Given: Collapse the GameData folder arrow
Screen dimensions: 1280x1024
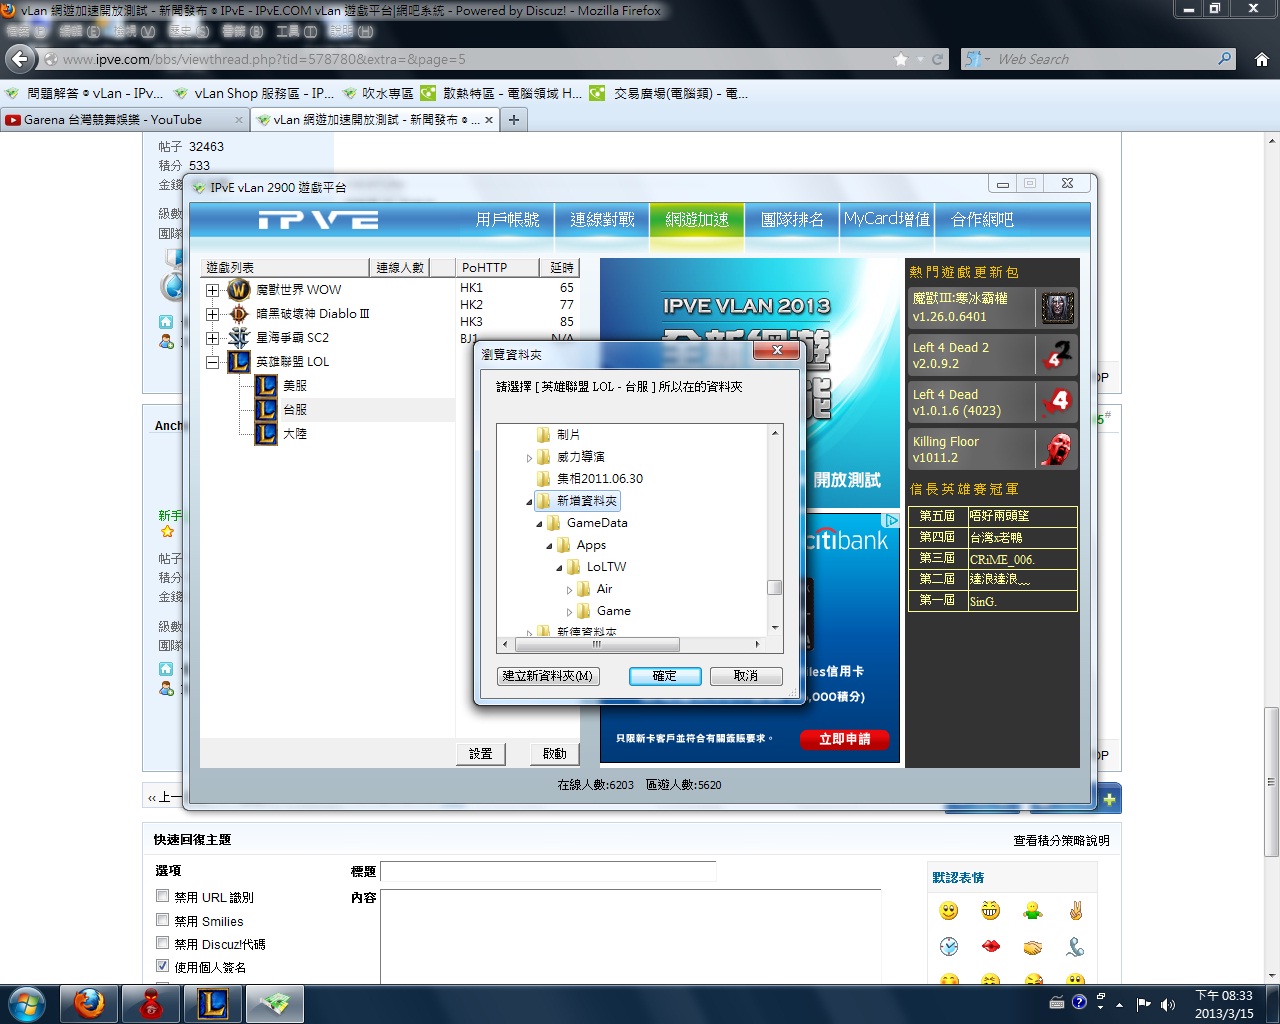Looking at the screenshot, I should [539, 524].
